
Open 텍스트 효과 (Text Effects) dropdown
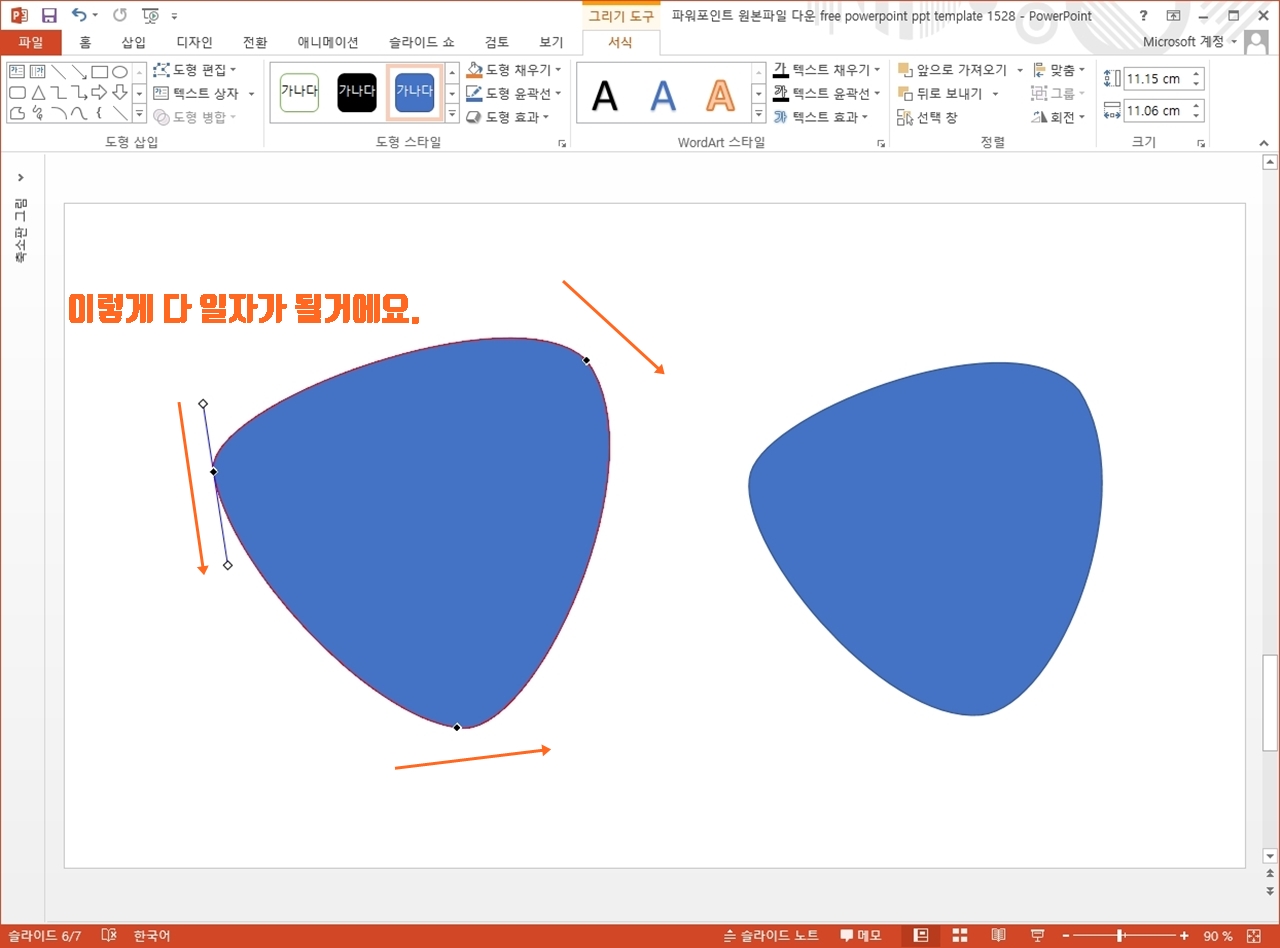(821, 117)
